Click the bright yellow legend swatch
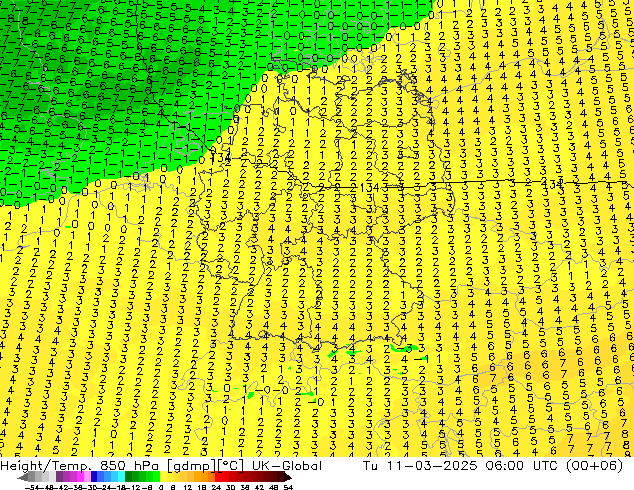This screenshot has height=490, width=634. [163, 477]
